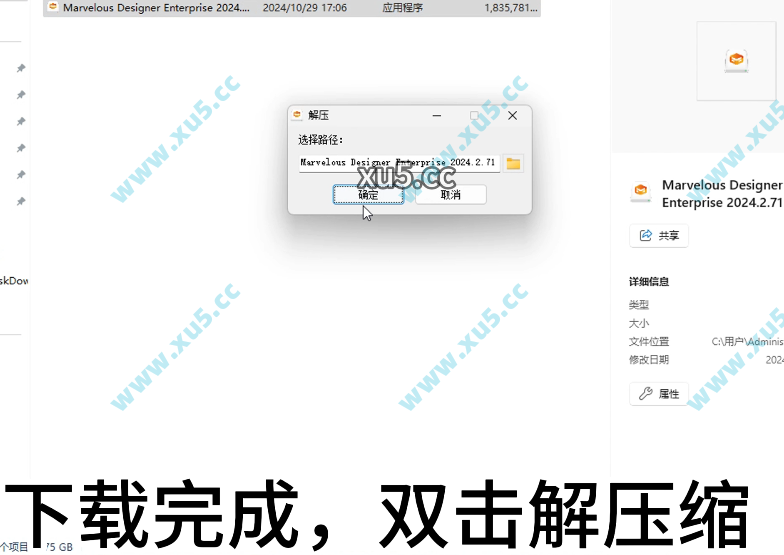Click the Marvelous Designer file icon in the list
This screenshot has height=555, width=784.
[53, 7]
